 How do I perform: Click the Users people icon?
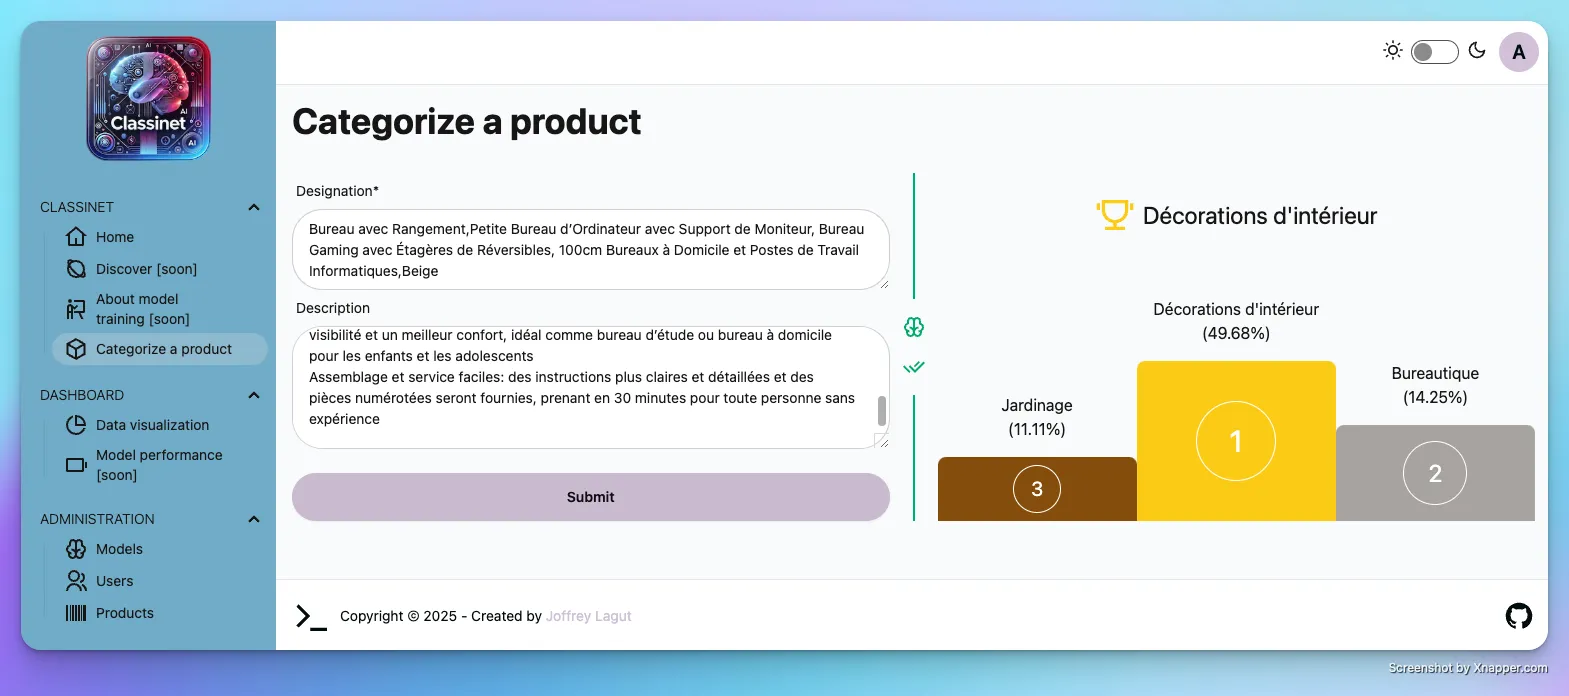76,581
